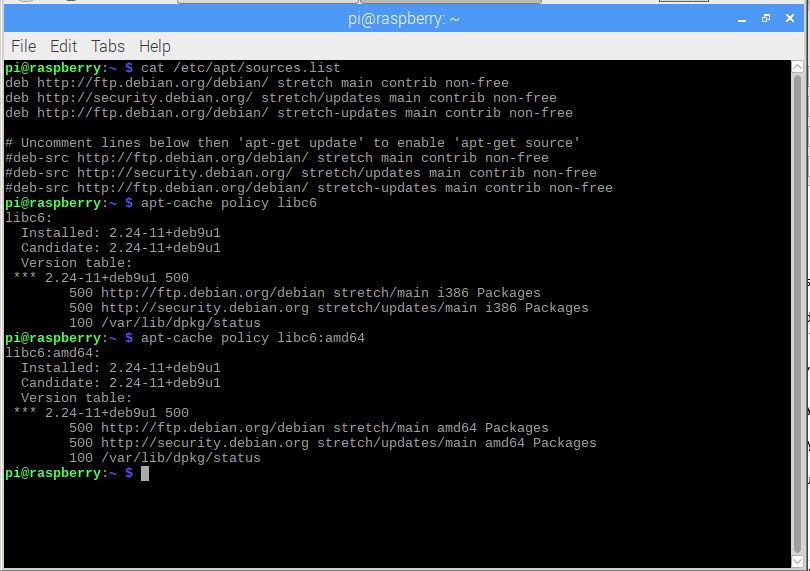This screenshot has height=571, width=810.
Task: Click the line 'stretch/updates/main amd64 Packages'
Action: click(333, 443)
